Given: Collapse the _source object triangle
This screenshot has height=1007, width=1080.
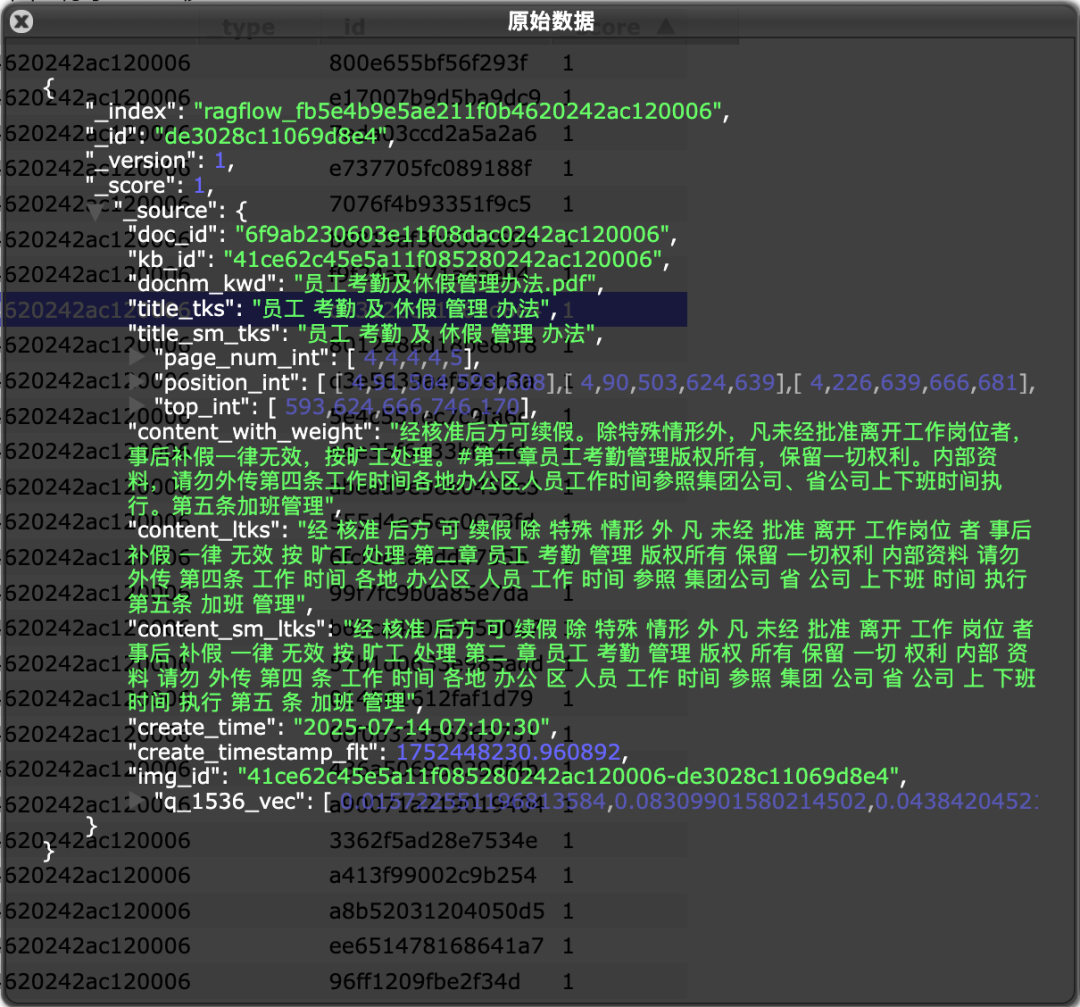Looking at the screenshot, I should 95,211.
